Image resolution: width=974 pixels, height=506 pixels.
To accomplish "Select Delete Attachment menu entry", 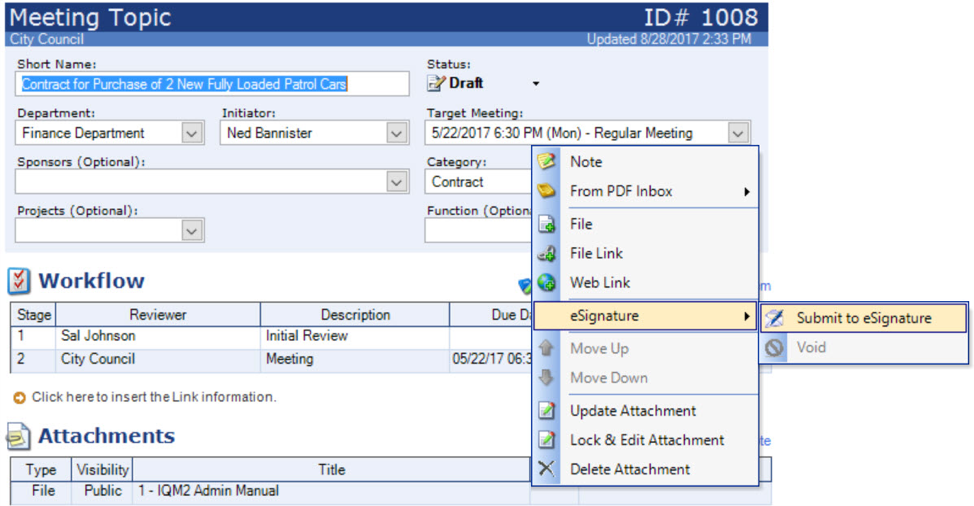I will tap(645, 469).
